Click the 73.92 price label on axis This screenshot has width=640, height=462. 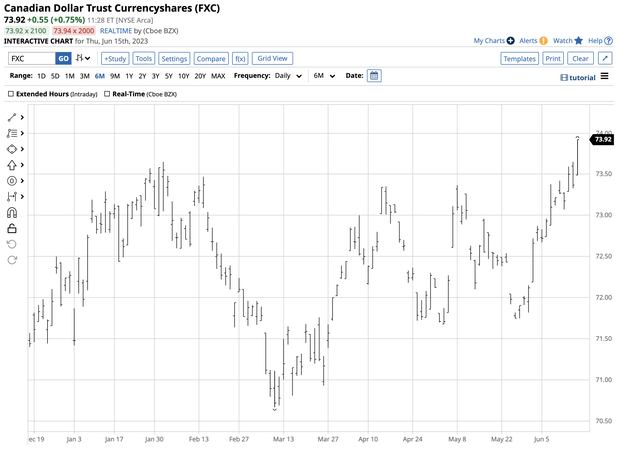tap(602, 140)
